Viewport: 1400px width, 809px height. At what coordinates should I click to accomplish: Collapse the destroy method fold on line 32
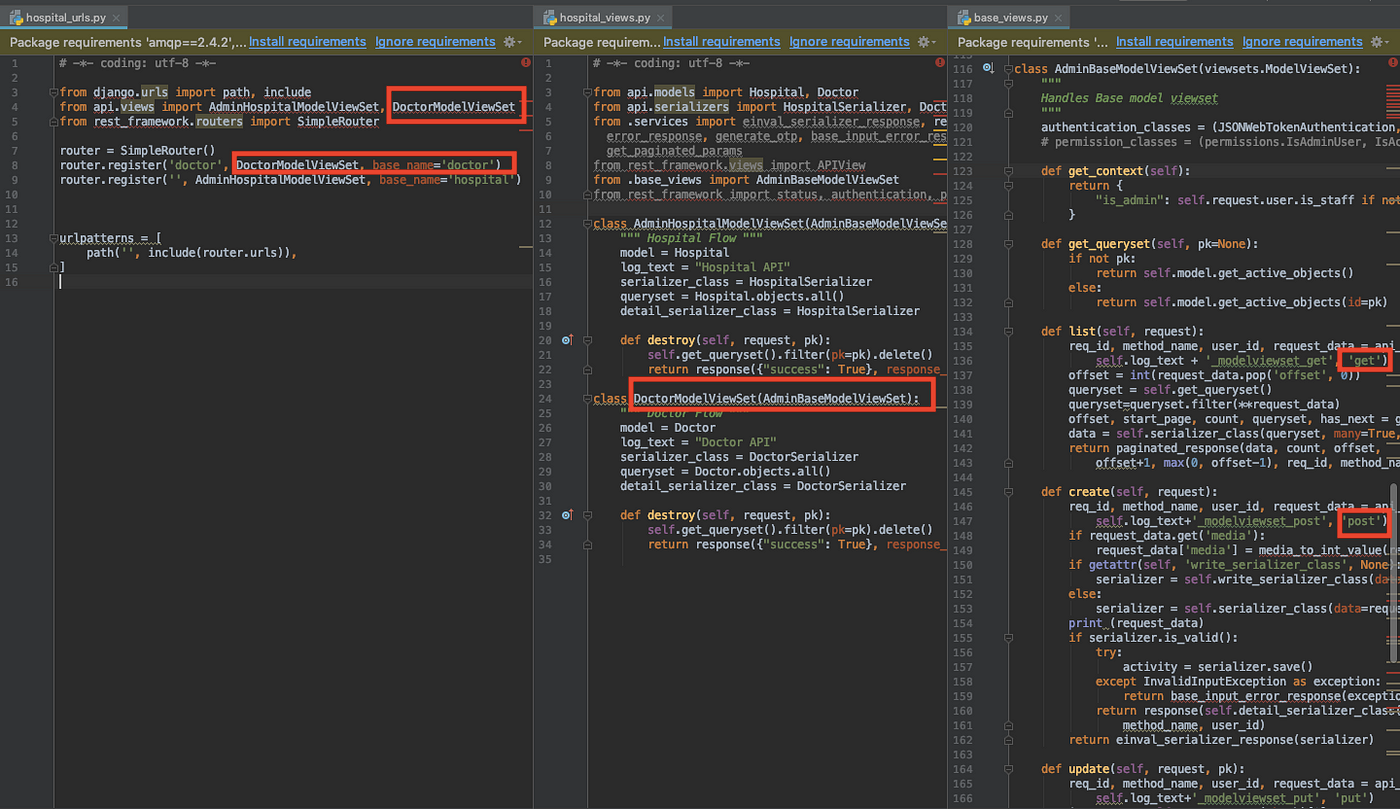pos(588,515)
